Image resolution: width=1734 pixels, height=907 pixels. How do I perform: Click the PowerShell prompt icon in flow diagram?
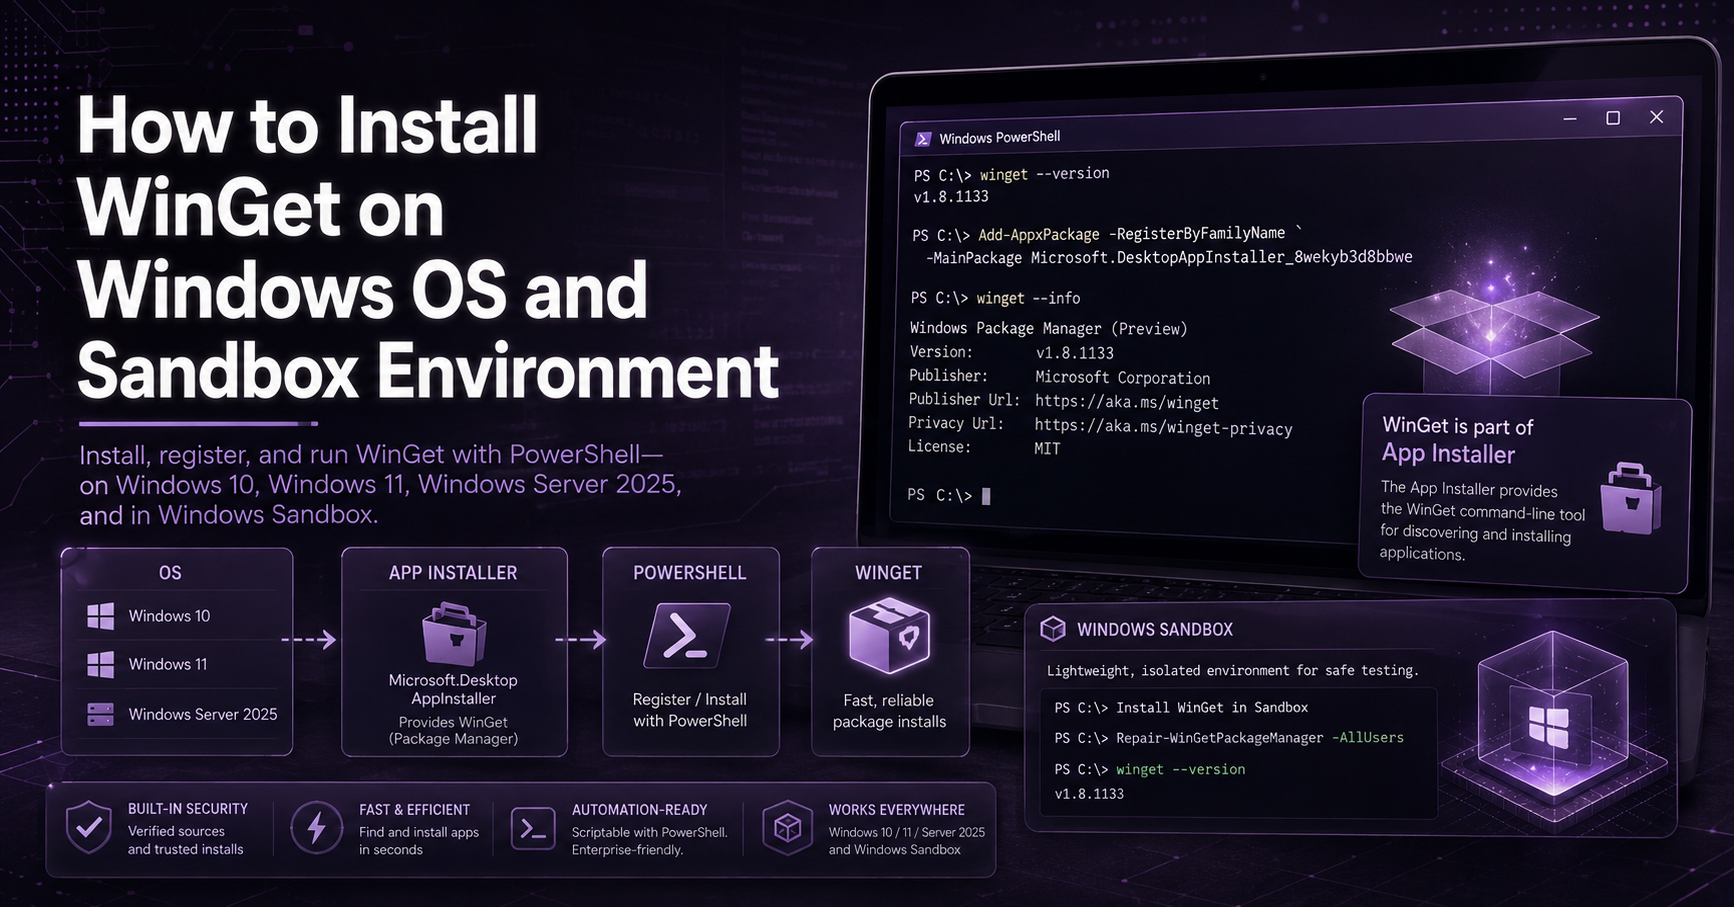pos(687,635)
